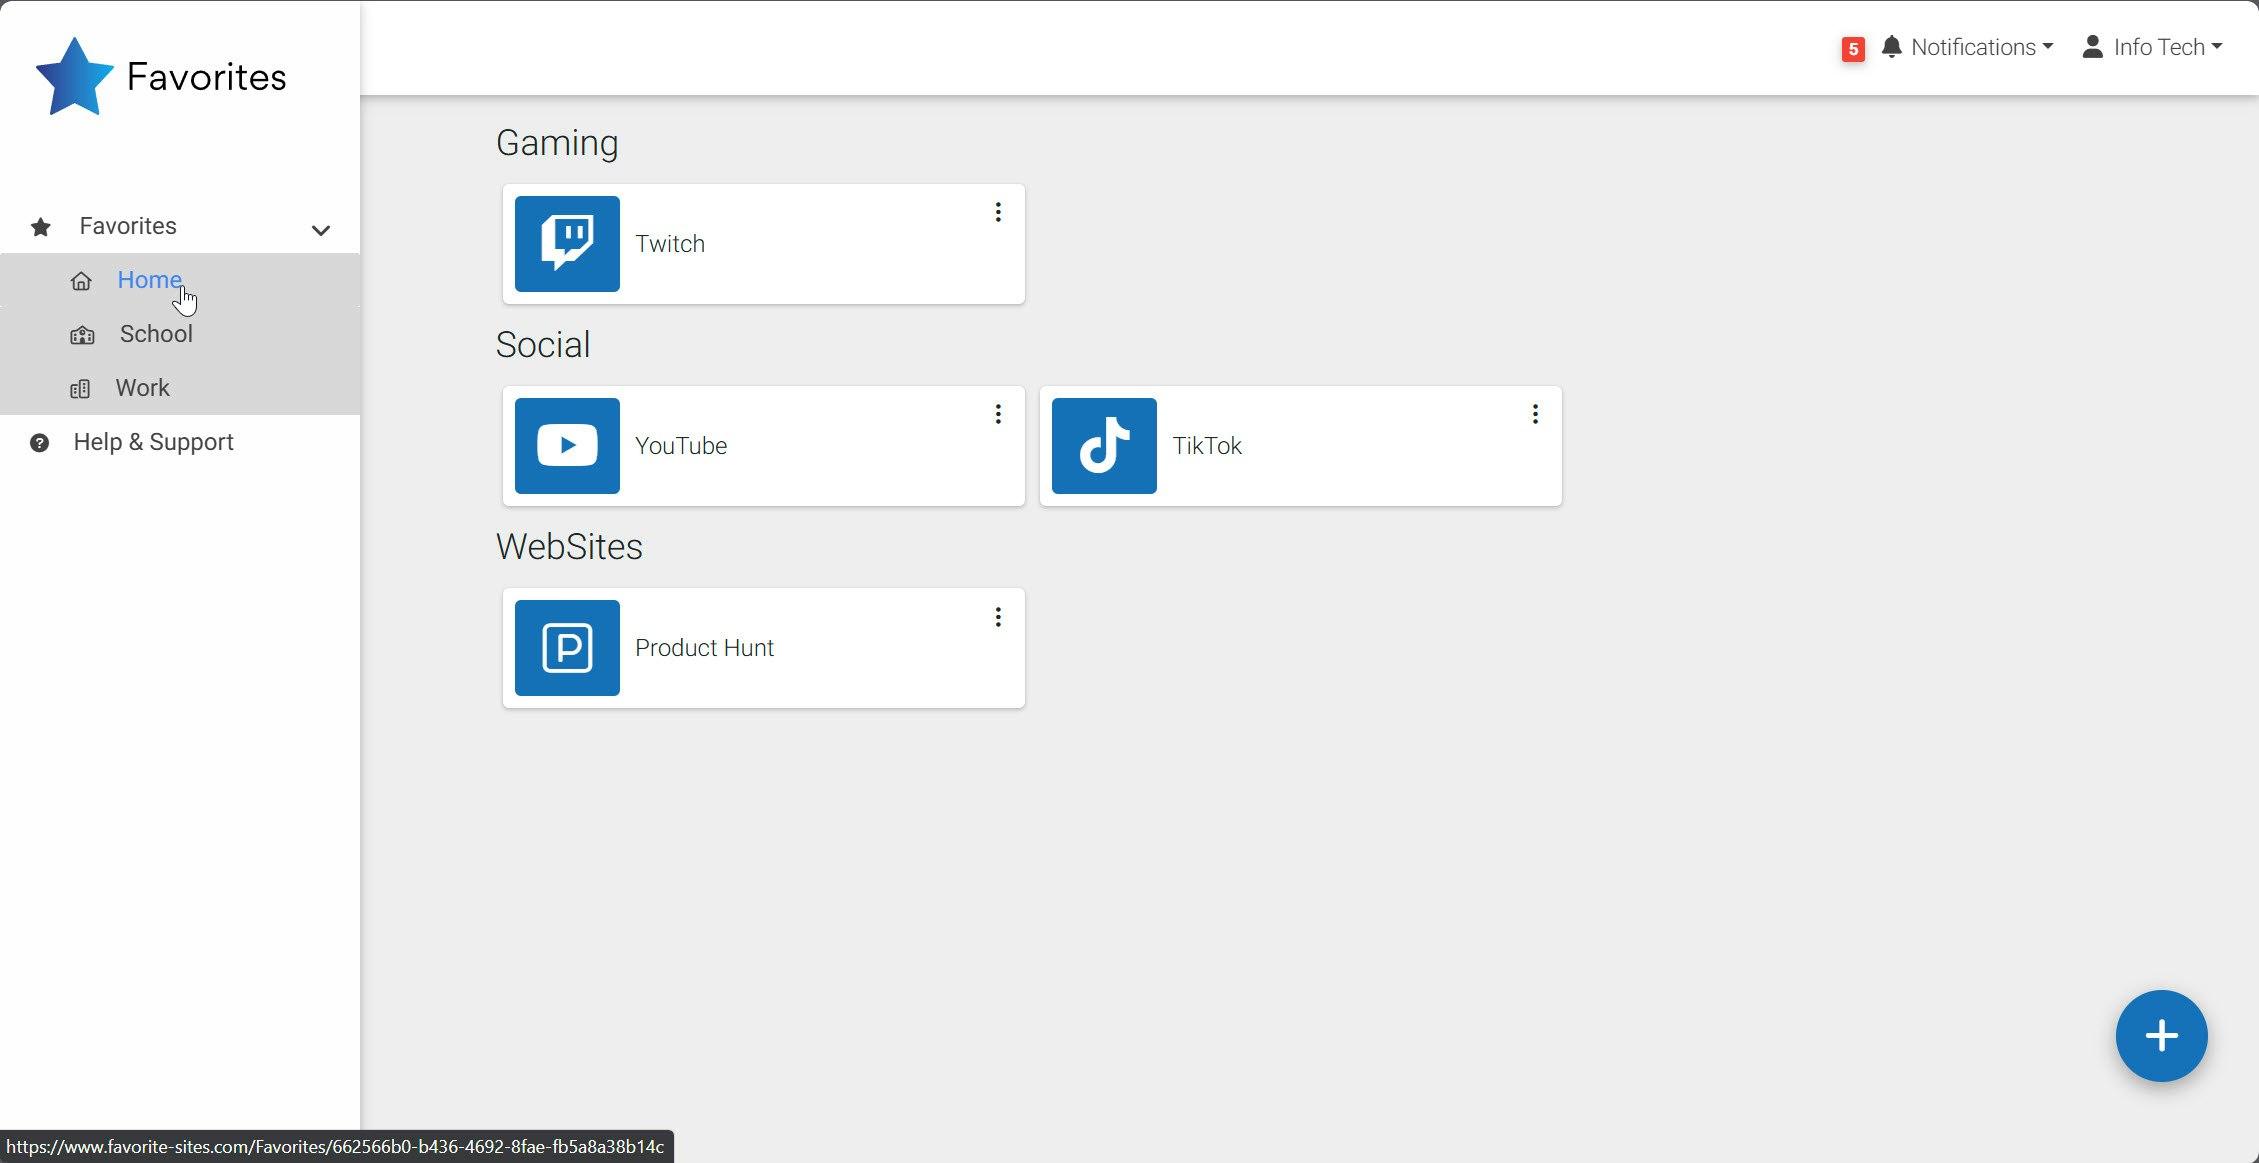
Task: Click the Favorites sidebar menu label
Action: [x=128, y=226]
